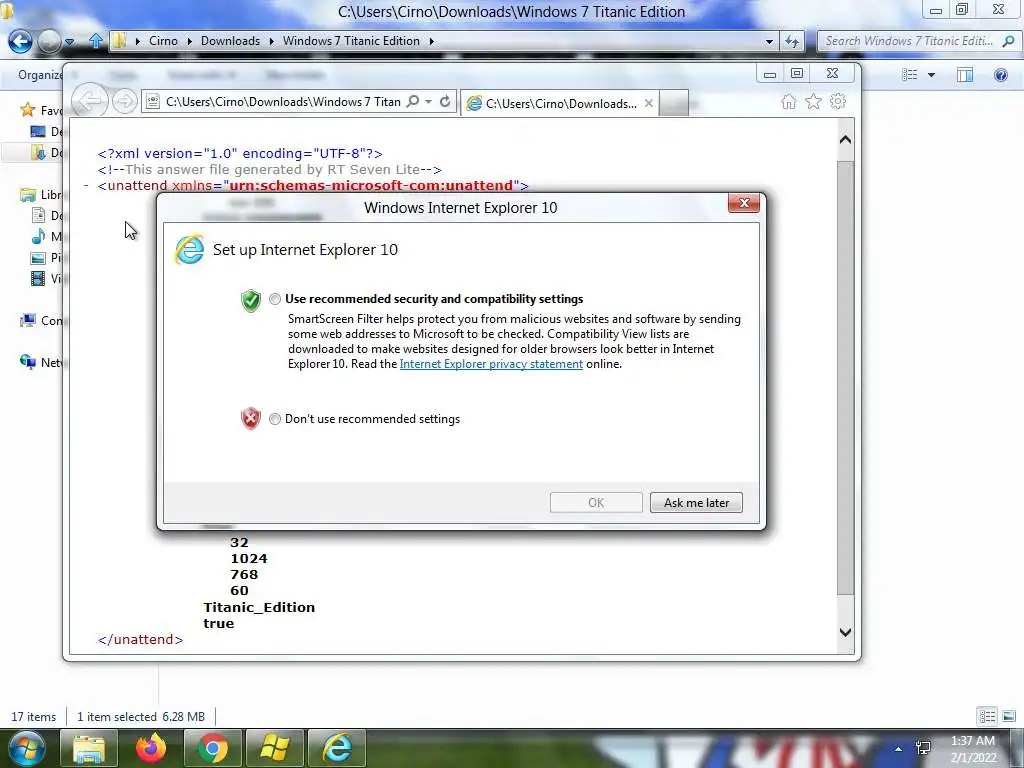Click Downloads in Explorer breadcrumb
The height and width of the screenshot is (768, 1024).
[230, 41]
